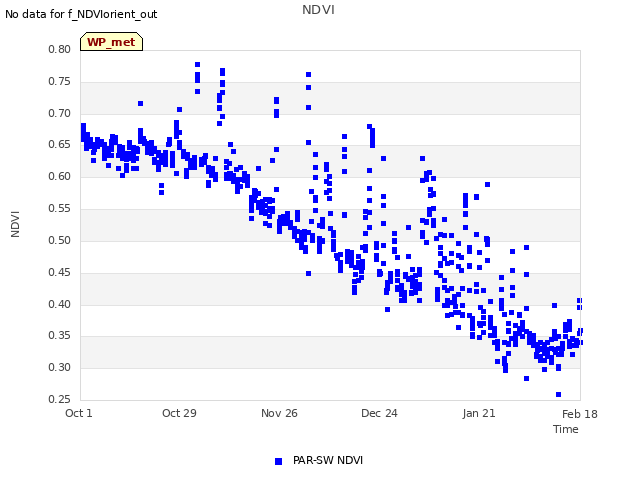The image size is (640, 480).
Task: Click the 0.40 y-axis value
Action: coord(60,304)
